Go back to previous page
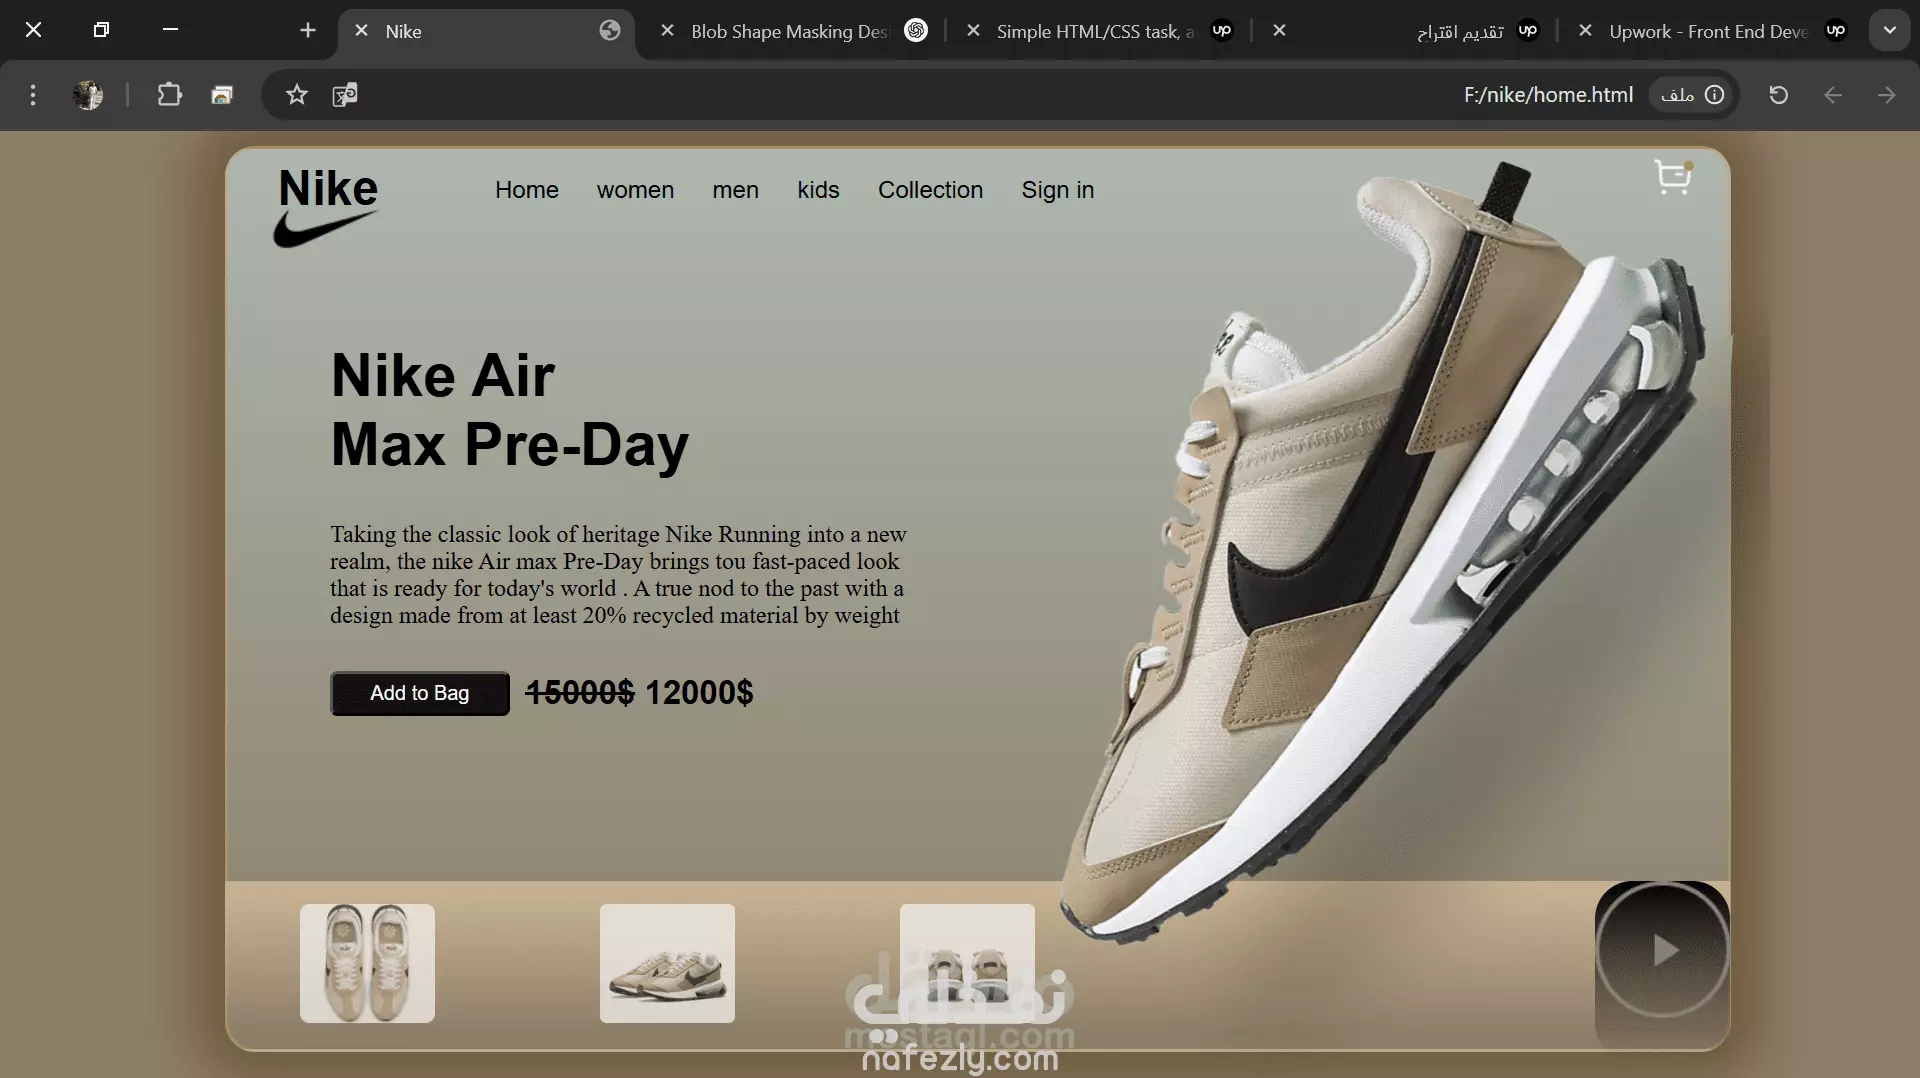Screen dimensions: 1920x1078 pos(1832,95)
